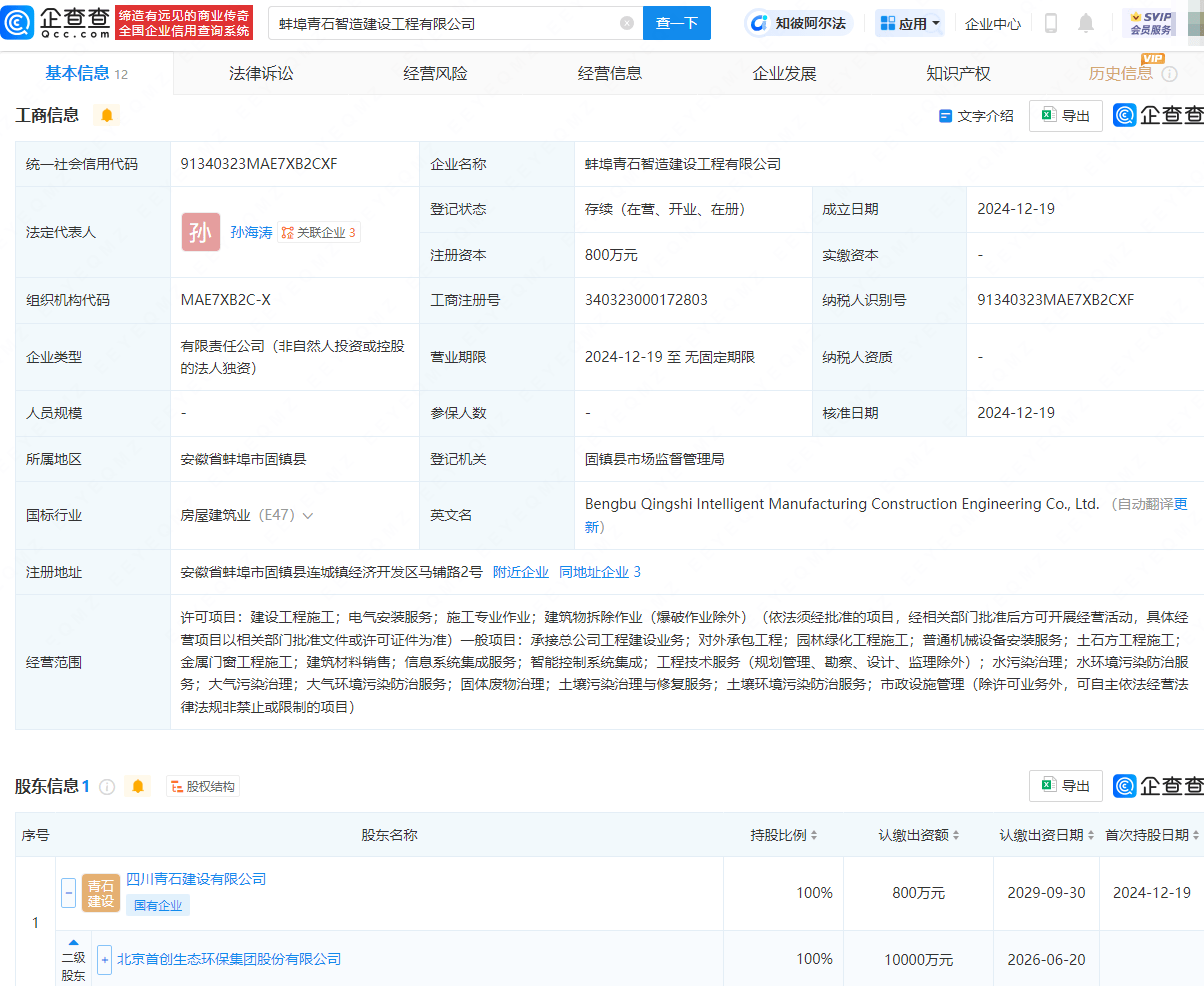
Task: Open SVIP 会员服务 badge
Action: click(1150, 23)
